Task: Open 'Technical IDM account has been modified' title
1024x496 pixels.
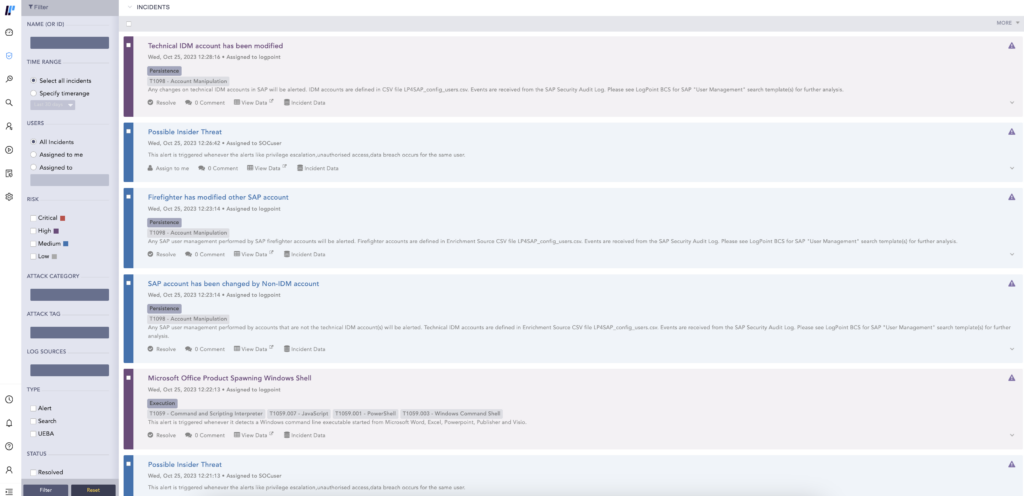Action: 216,46
